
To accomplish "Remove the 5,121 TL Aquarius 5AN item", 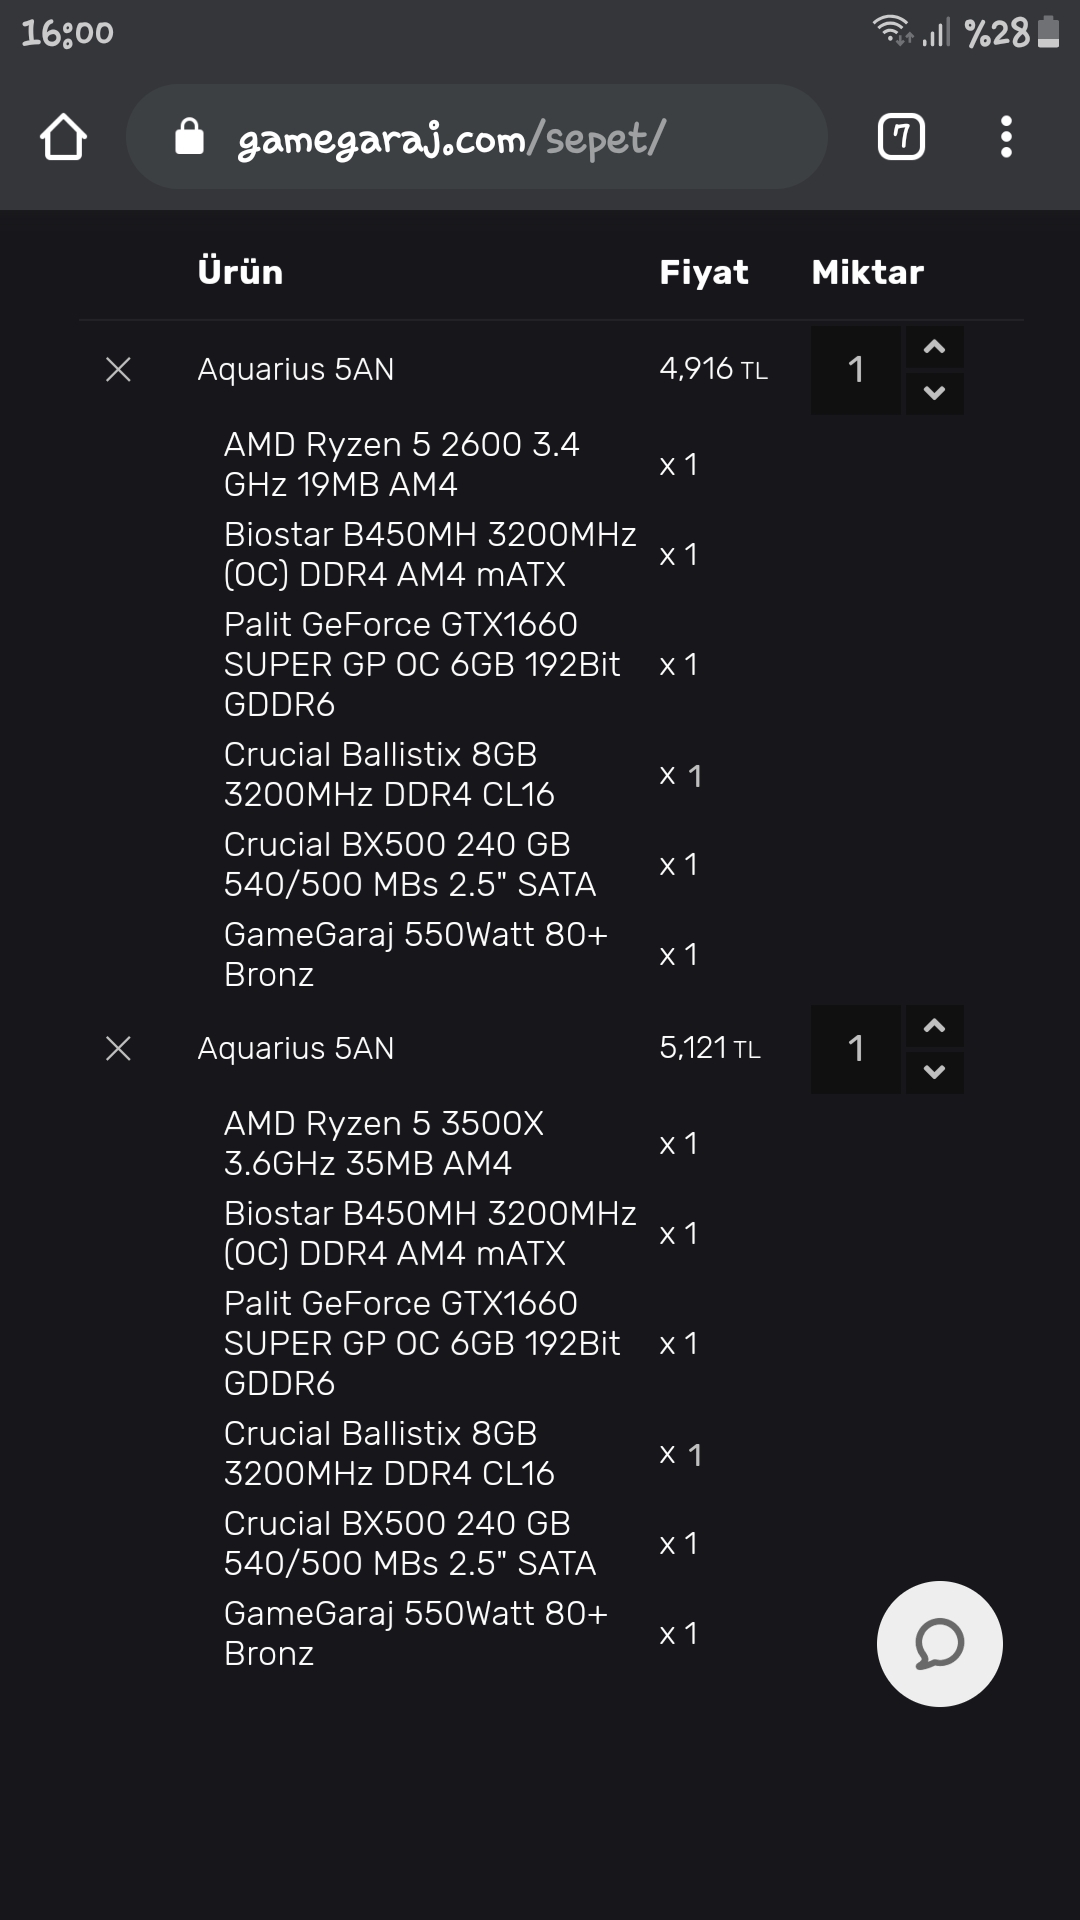I will (118, 1049).
